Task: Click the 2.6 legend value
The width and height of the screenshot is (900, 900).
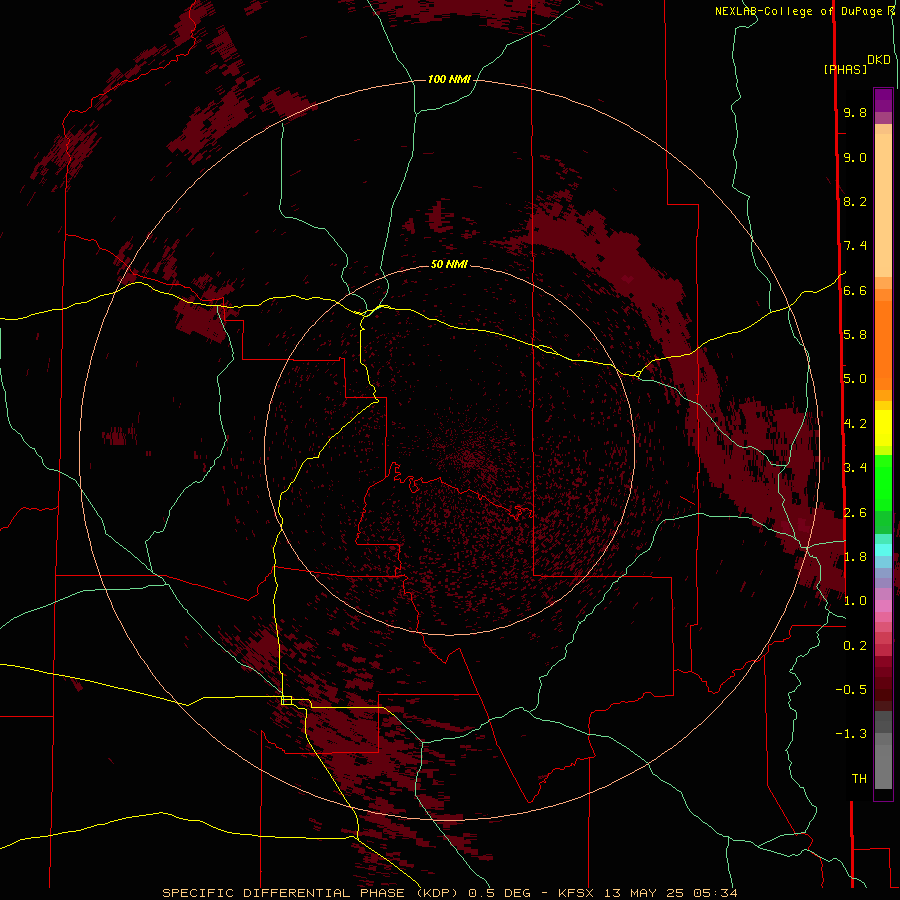Action: (855, 513)
